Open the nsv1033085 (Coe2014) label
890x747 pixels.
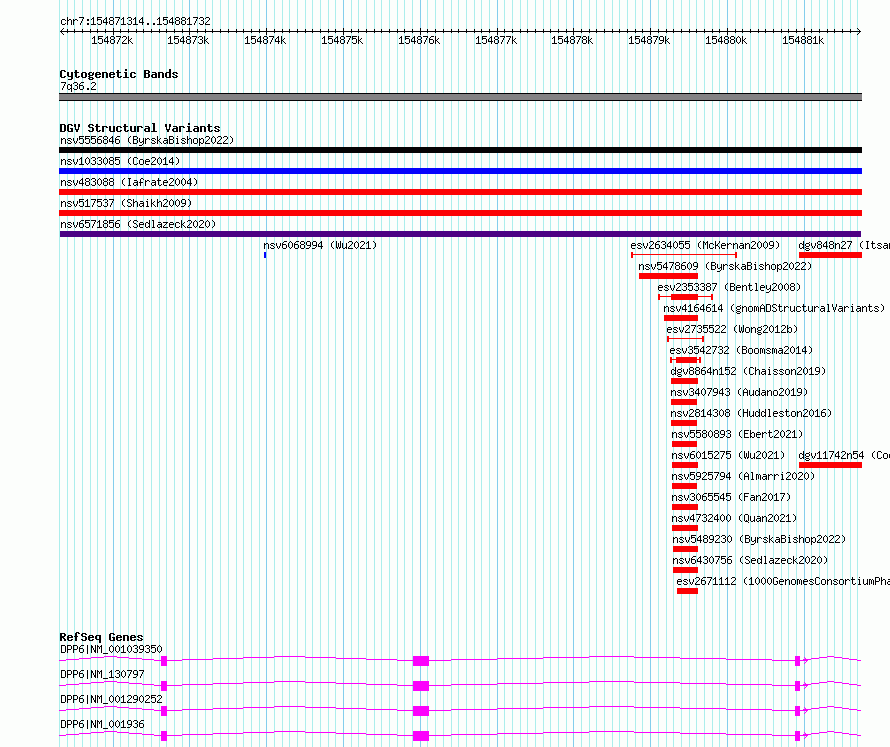pos(120,161)
